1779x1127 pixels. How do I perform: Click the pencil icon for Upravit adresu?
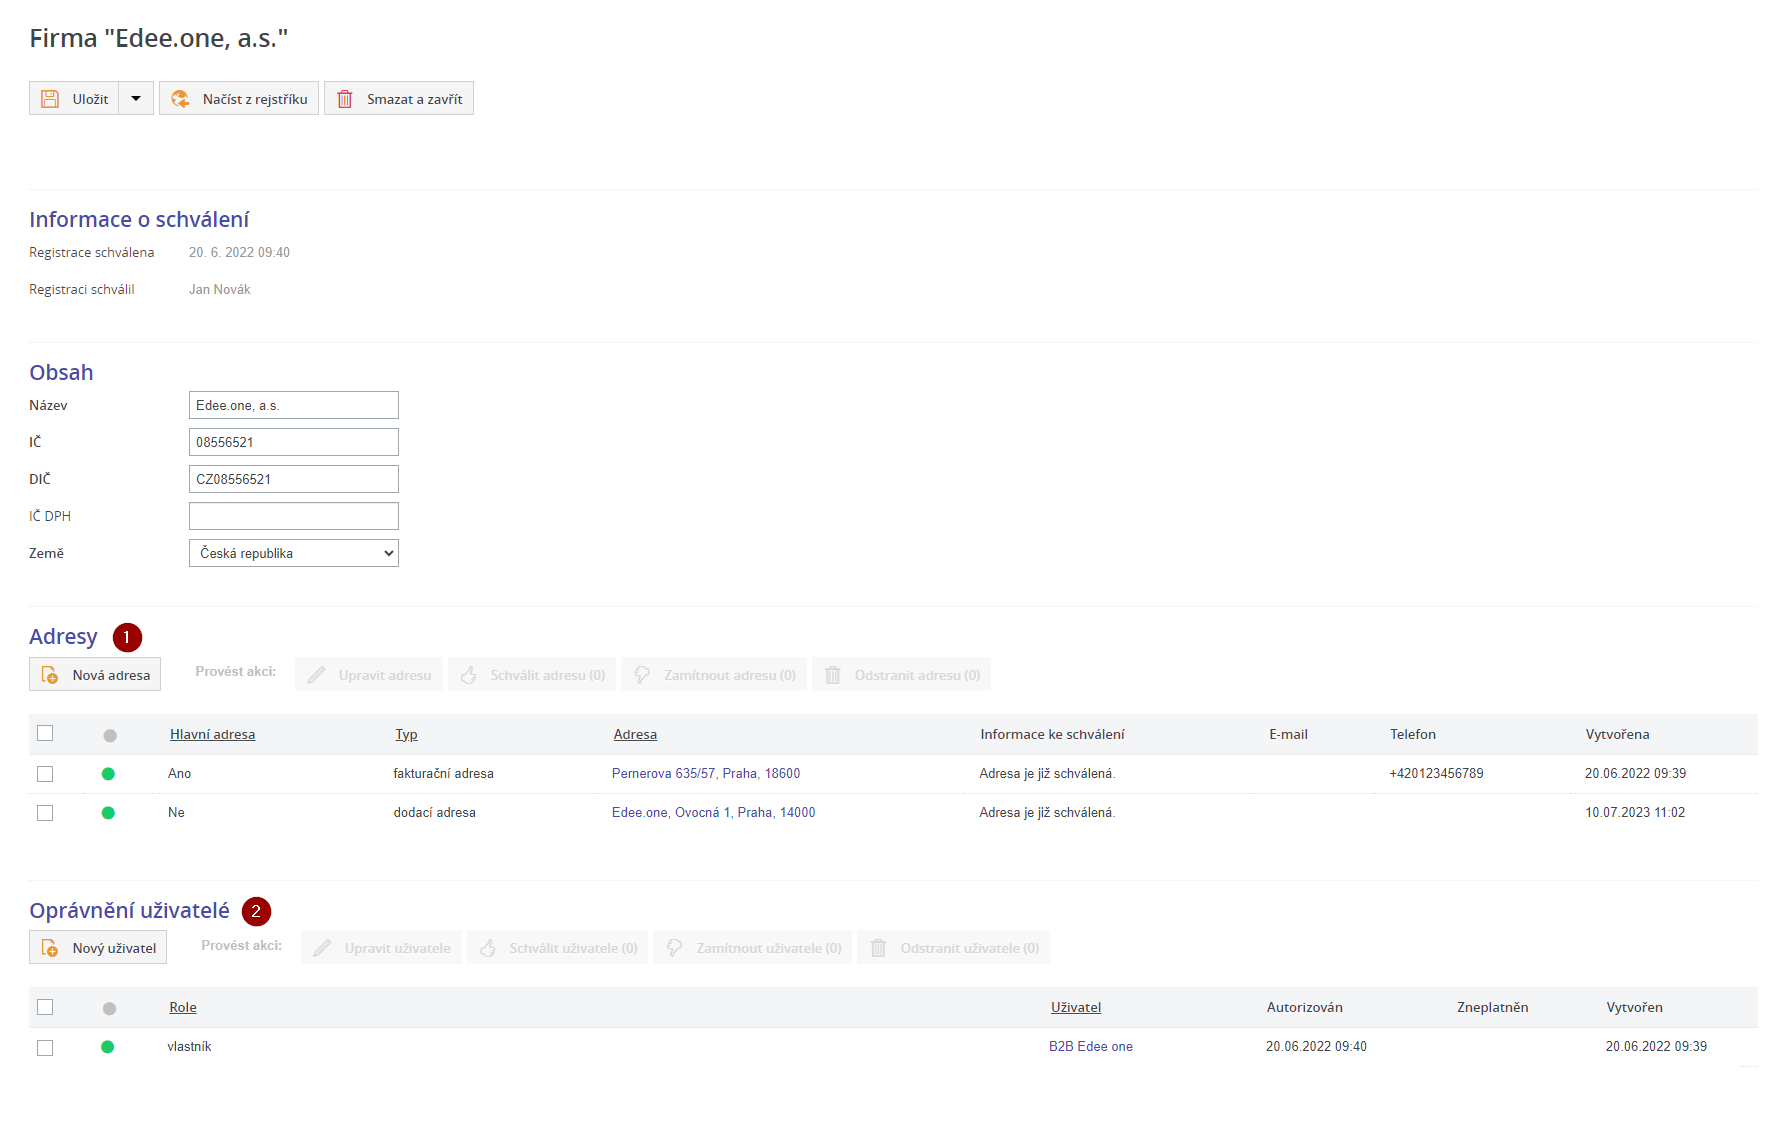click(x=317, y=675)
